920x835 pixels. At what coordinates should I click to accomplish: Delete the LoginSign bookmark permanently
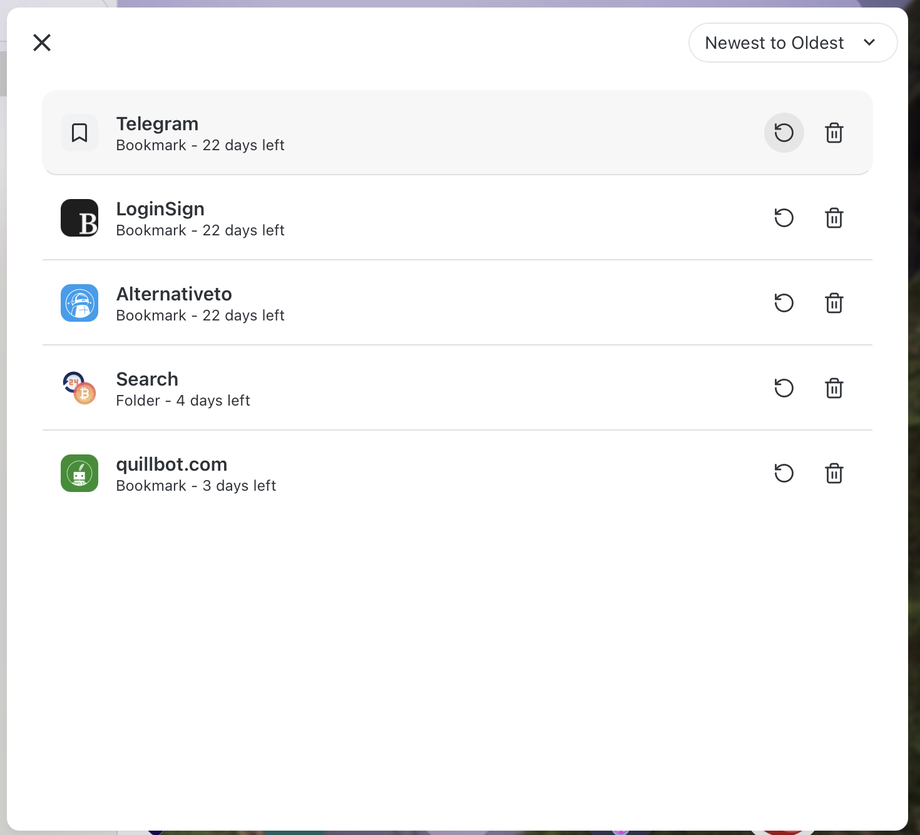pyautogui.click(x=834, y=218)
